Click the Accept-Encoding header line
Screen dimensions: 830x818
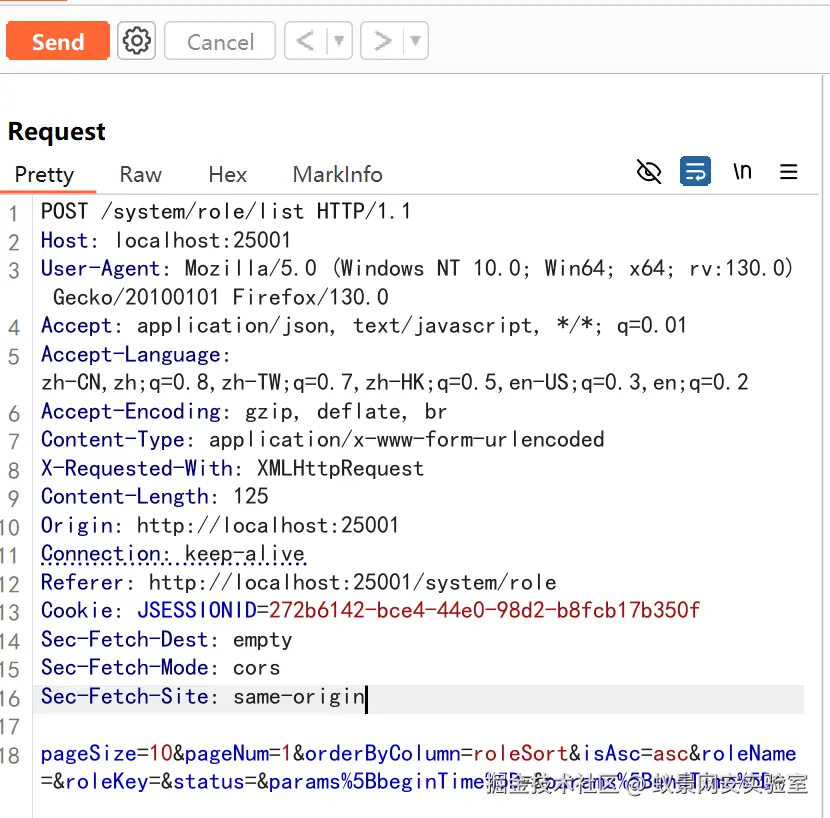[x=244, y=411]
